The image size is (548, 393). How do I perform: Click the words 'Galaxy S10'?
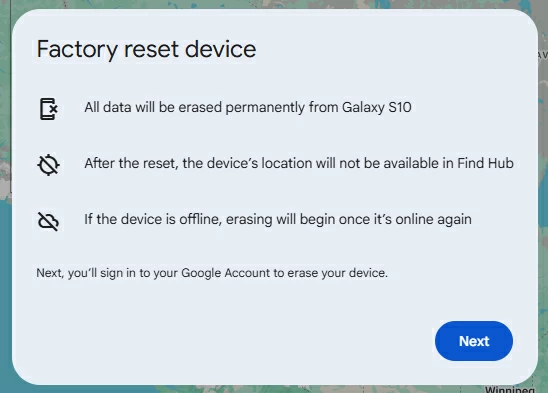coord(376,107)
